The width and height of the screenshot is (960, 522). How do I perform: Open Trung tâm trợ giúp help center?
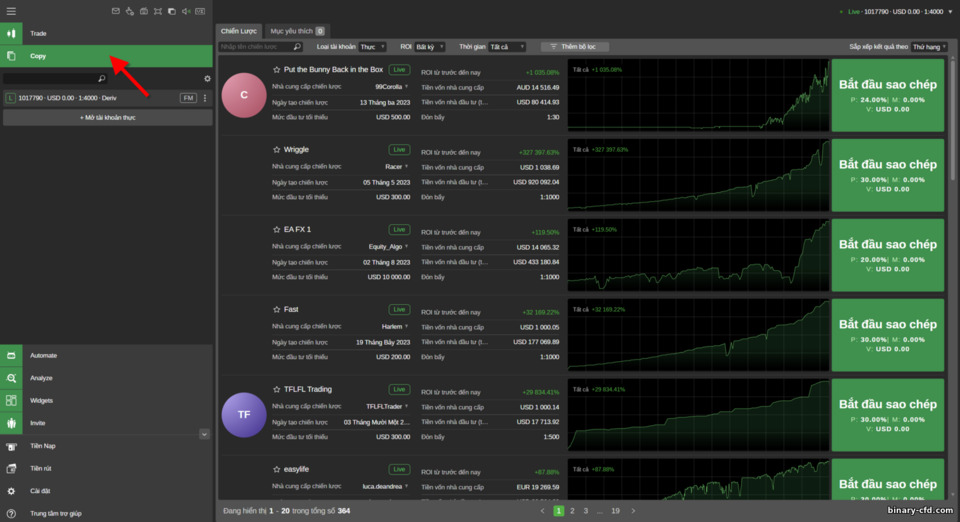coord(107,513)
